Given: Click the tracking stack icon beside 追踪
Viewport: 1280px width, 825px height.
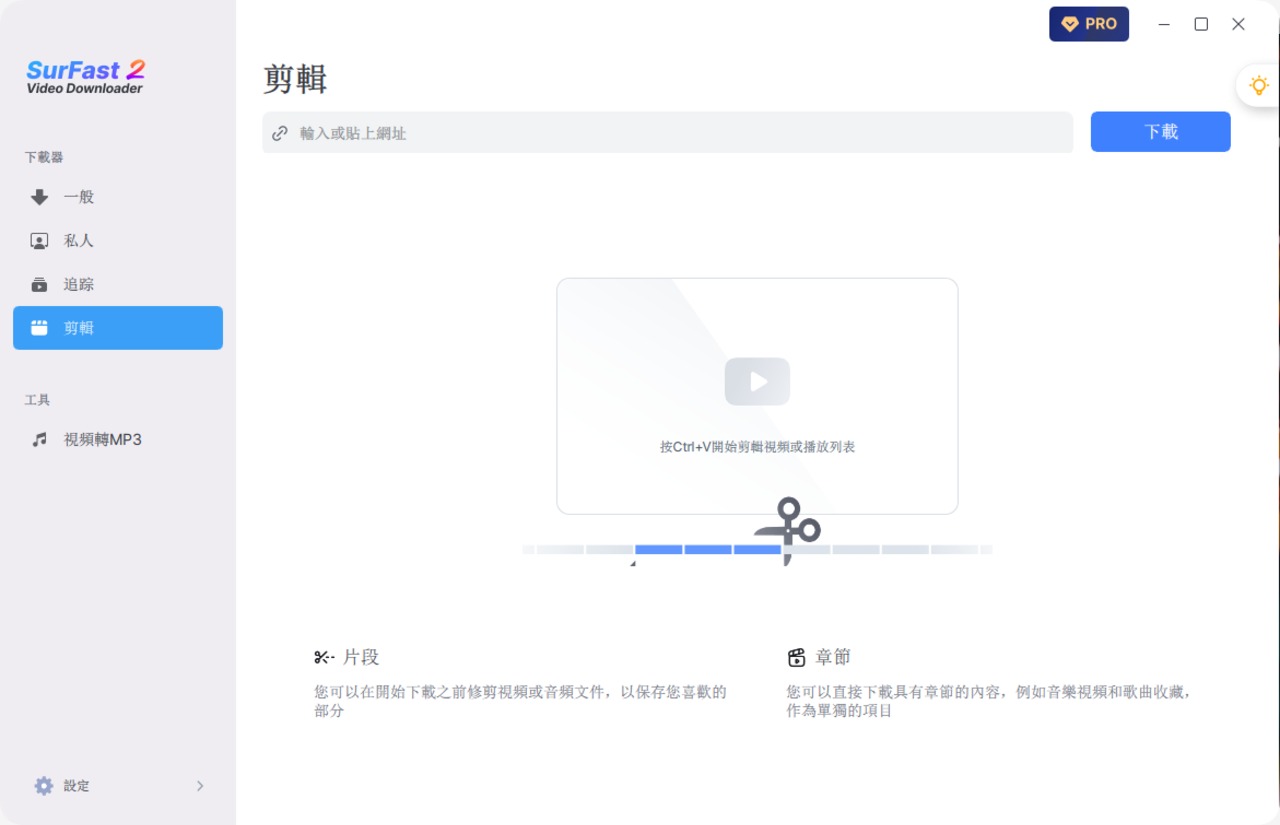Looking at the screenshot, I should (39, 285).
